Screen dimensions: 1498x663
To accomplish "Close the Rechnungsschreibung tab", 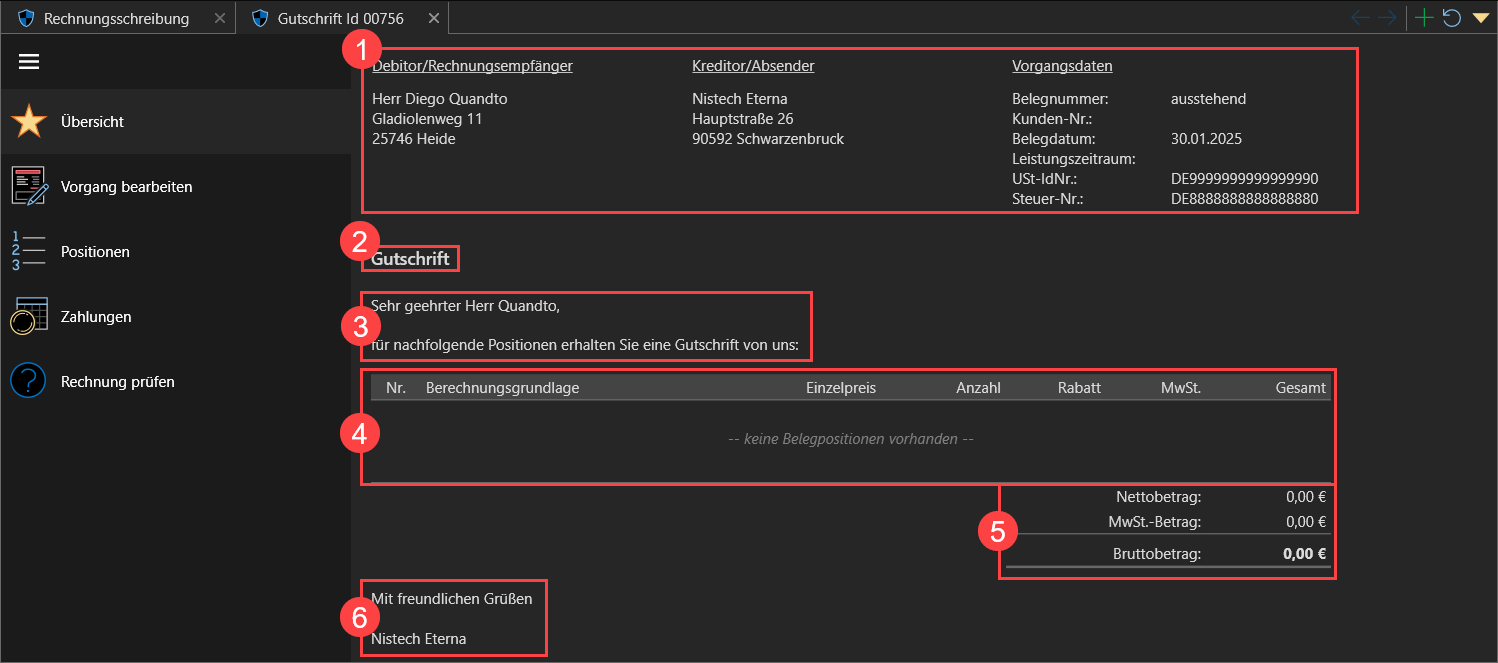I will coord(220,18).
